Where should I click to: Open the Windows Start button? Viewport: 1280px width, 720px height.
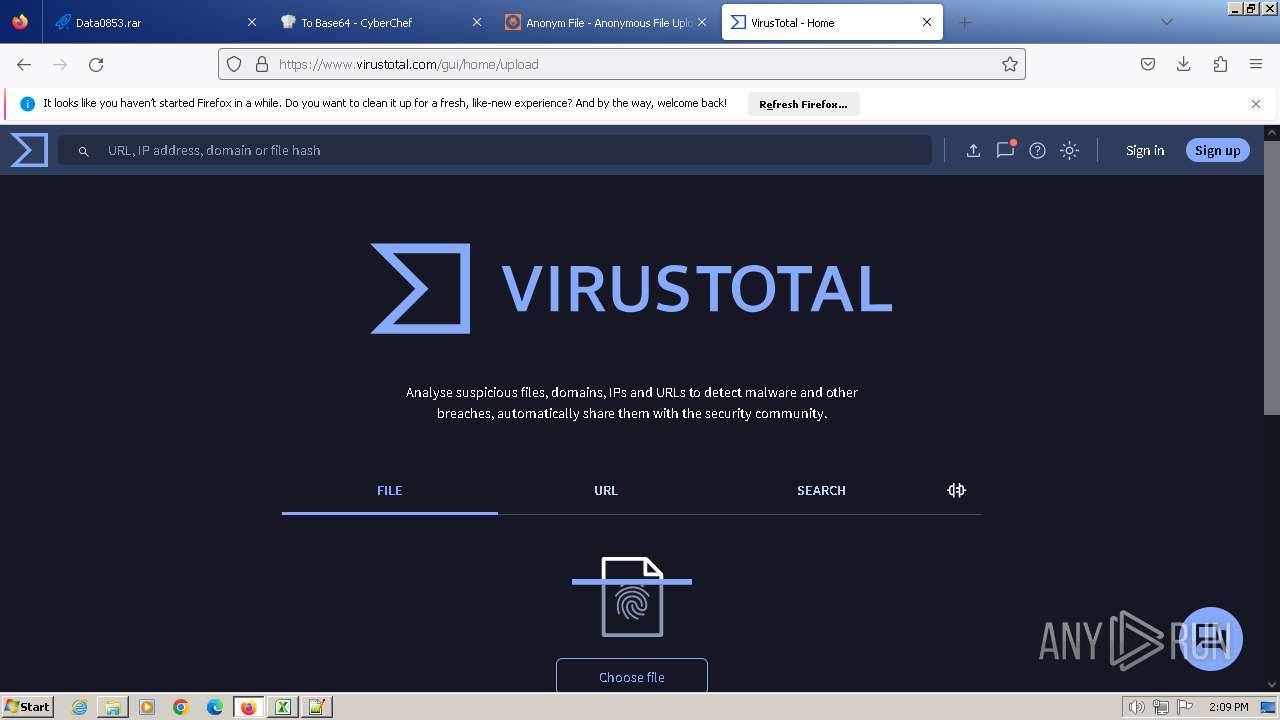pos(28,707)
